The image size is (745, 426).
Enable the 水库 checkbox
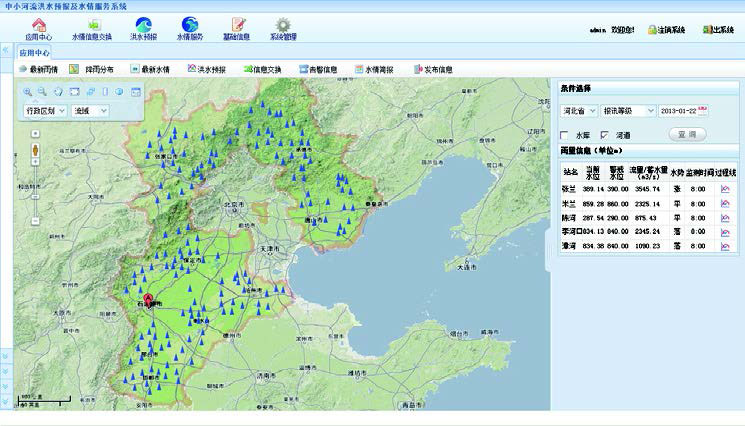click(565, 134)
